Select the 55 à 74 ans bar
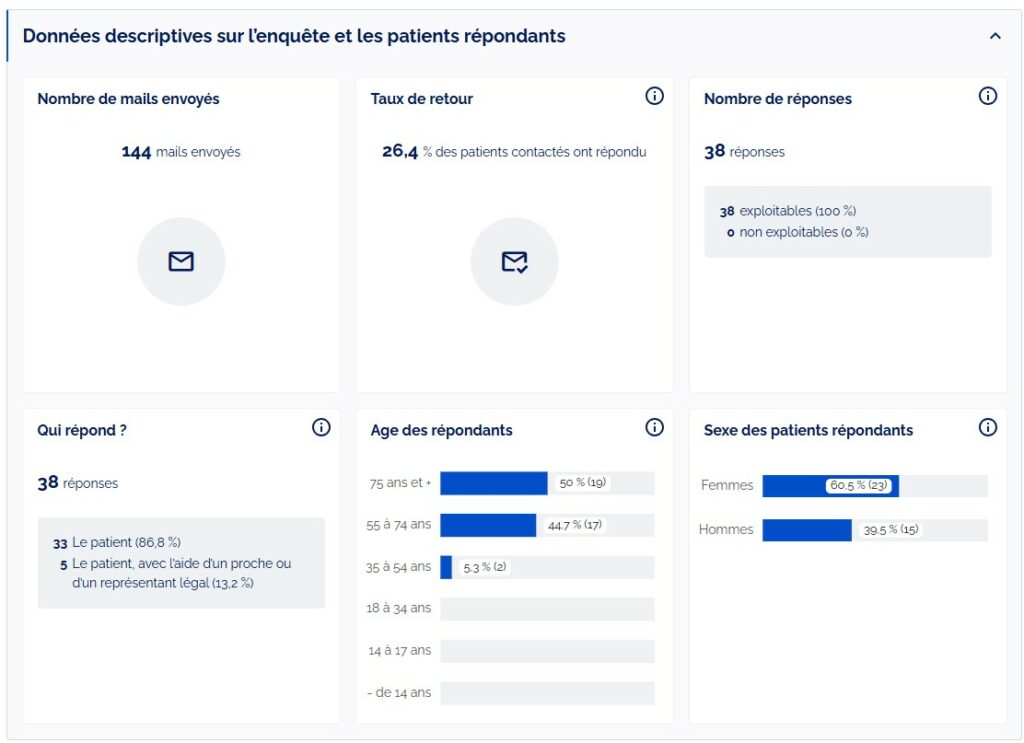 [x=488, y=525]
